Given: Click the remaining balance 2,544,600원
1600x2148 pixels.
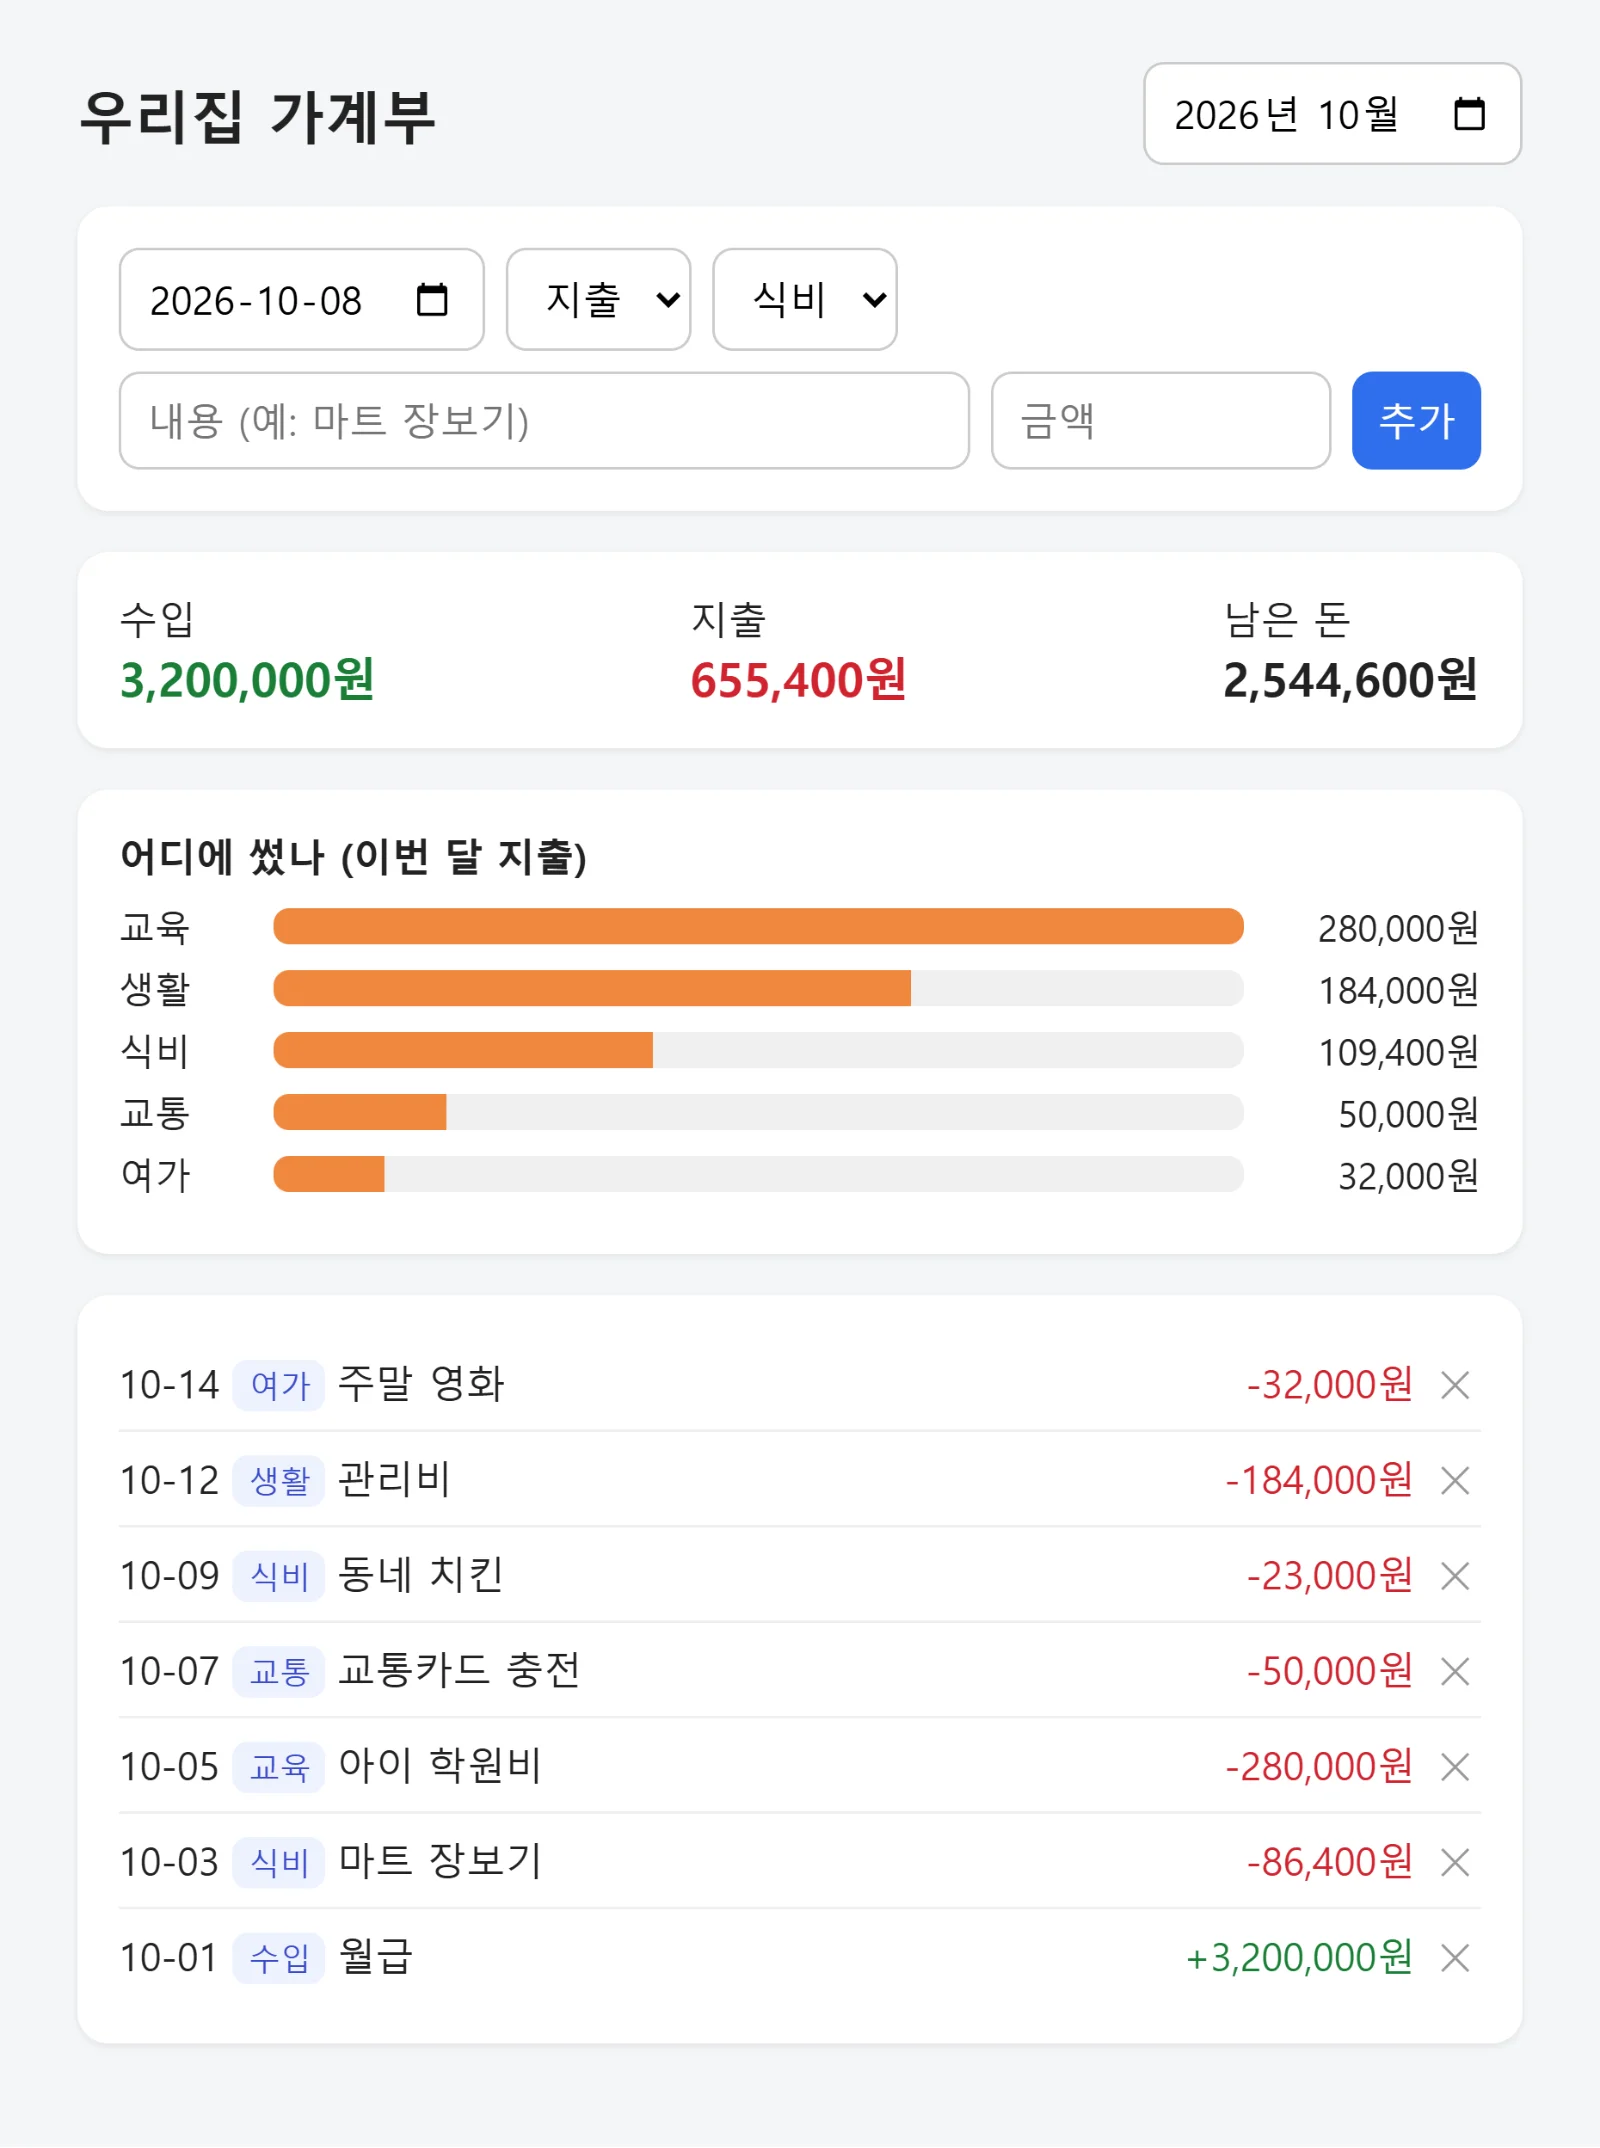Looking at the screenshot, I should 1350,680.
